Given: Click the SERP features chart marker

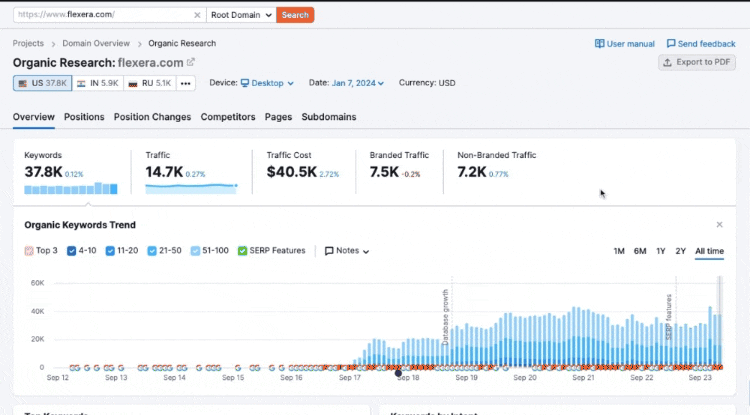Looking at the screenshot, I should pos(669,317).
